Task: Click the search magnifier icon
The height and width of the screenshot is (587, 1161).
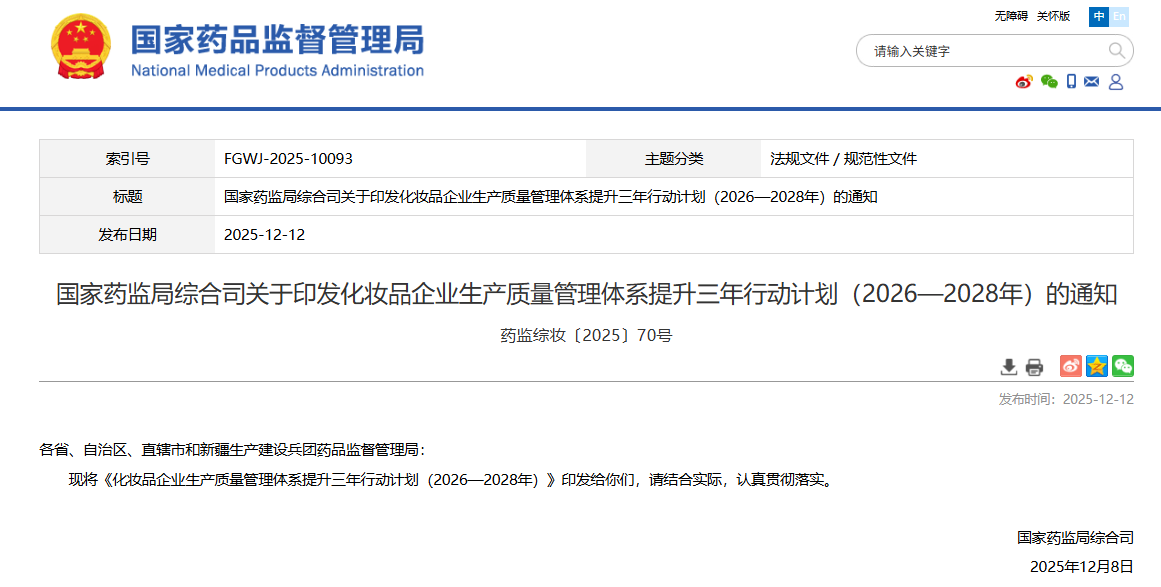Action: click(1116, 51)
